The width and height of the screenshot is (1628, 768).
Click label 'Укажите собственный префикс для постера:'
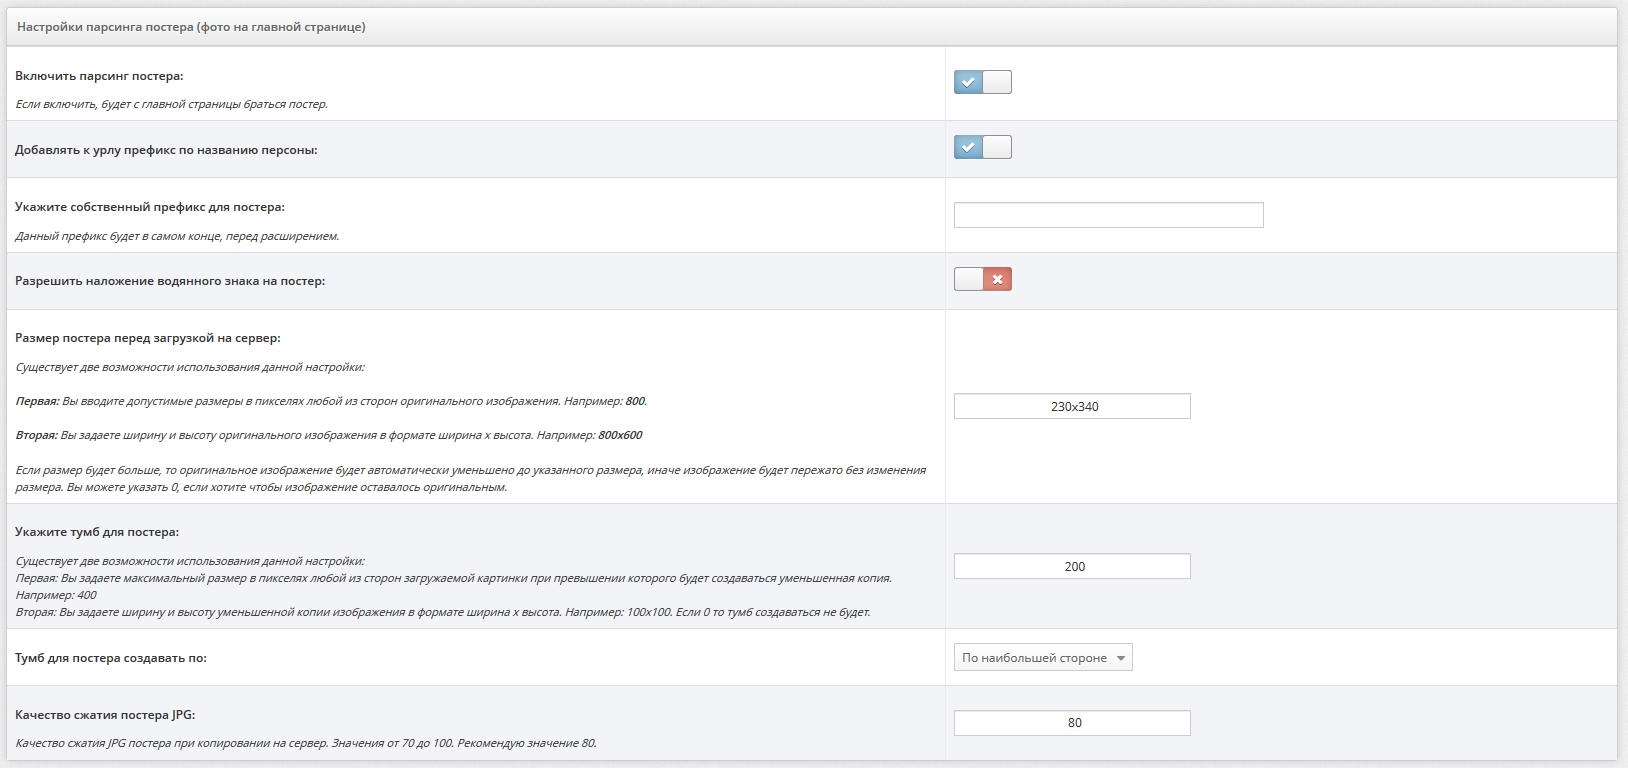pyautogui.click(x=150, y=207)
